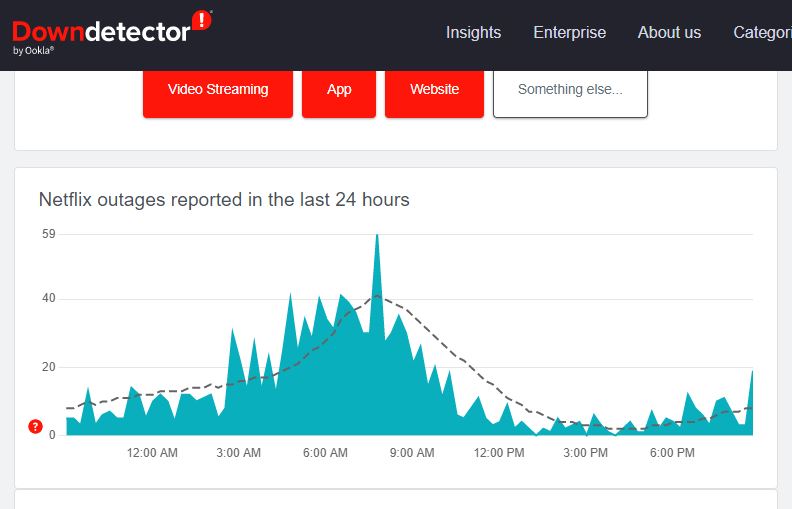
Task: Click the 6:00 AM axis label
Action: click(325, 453)
